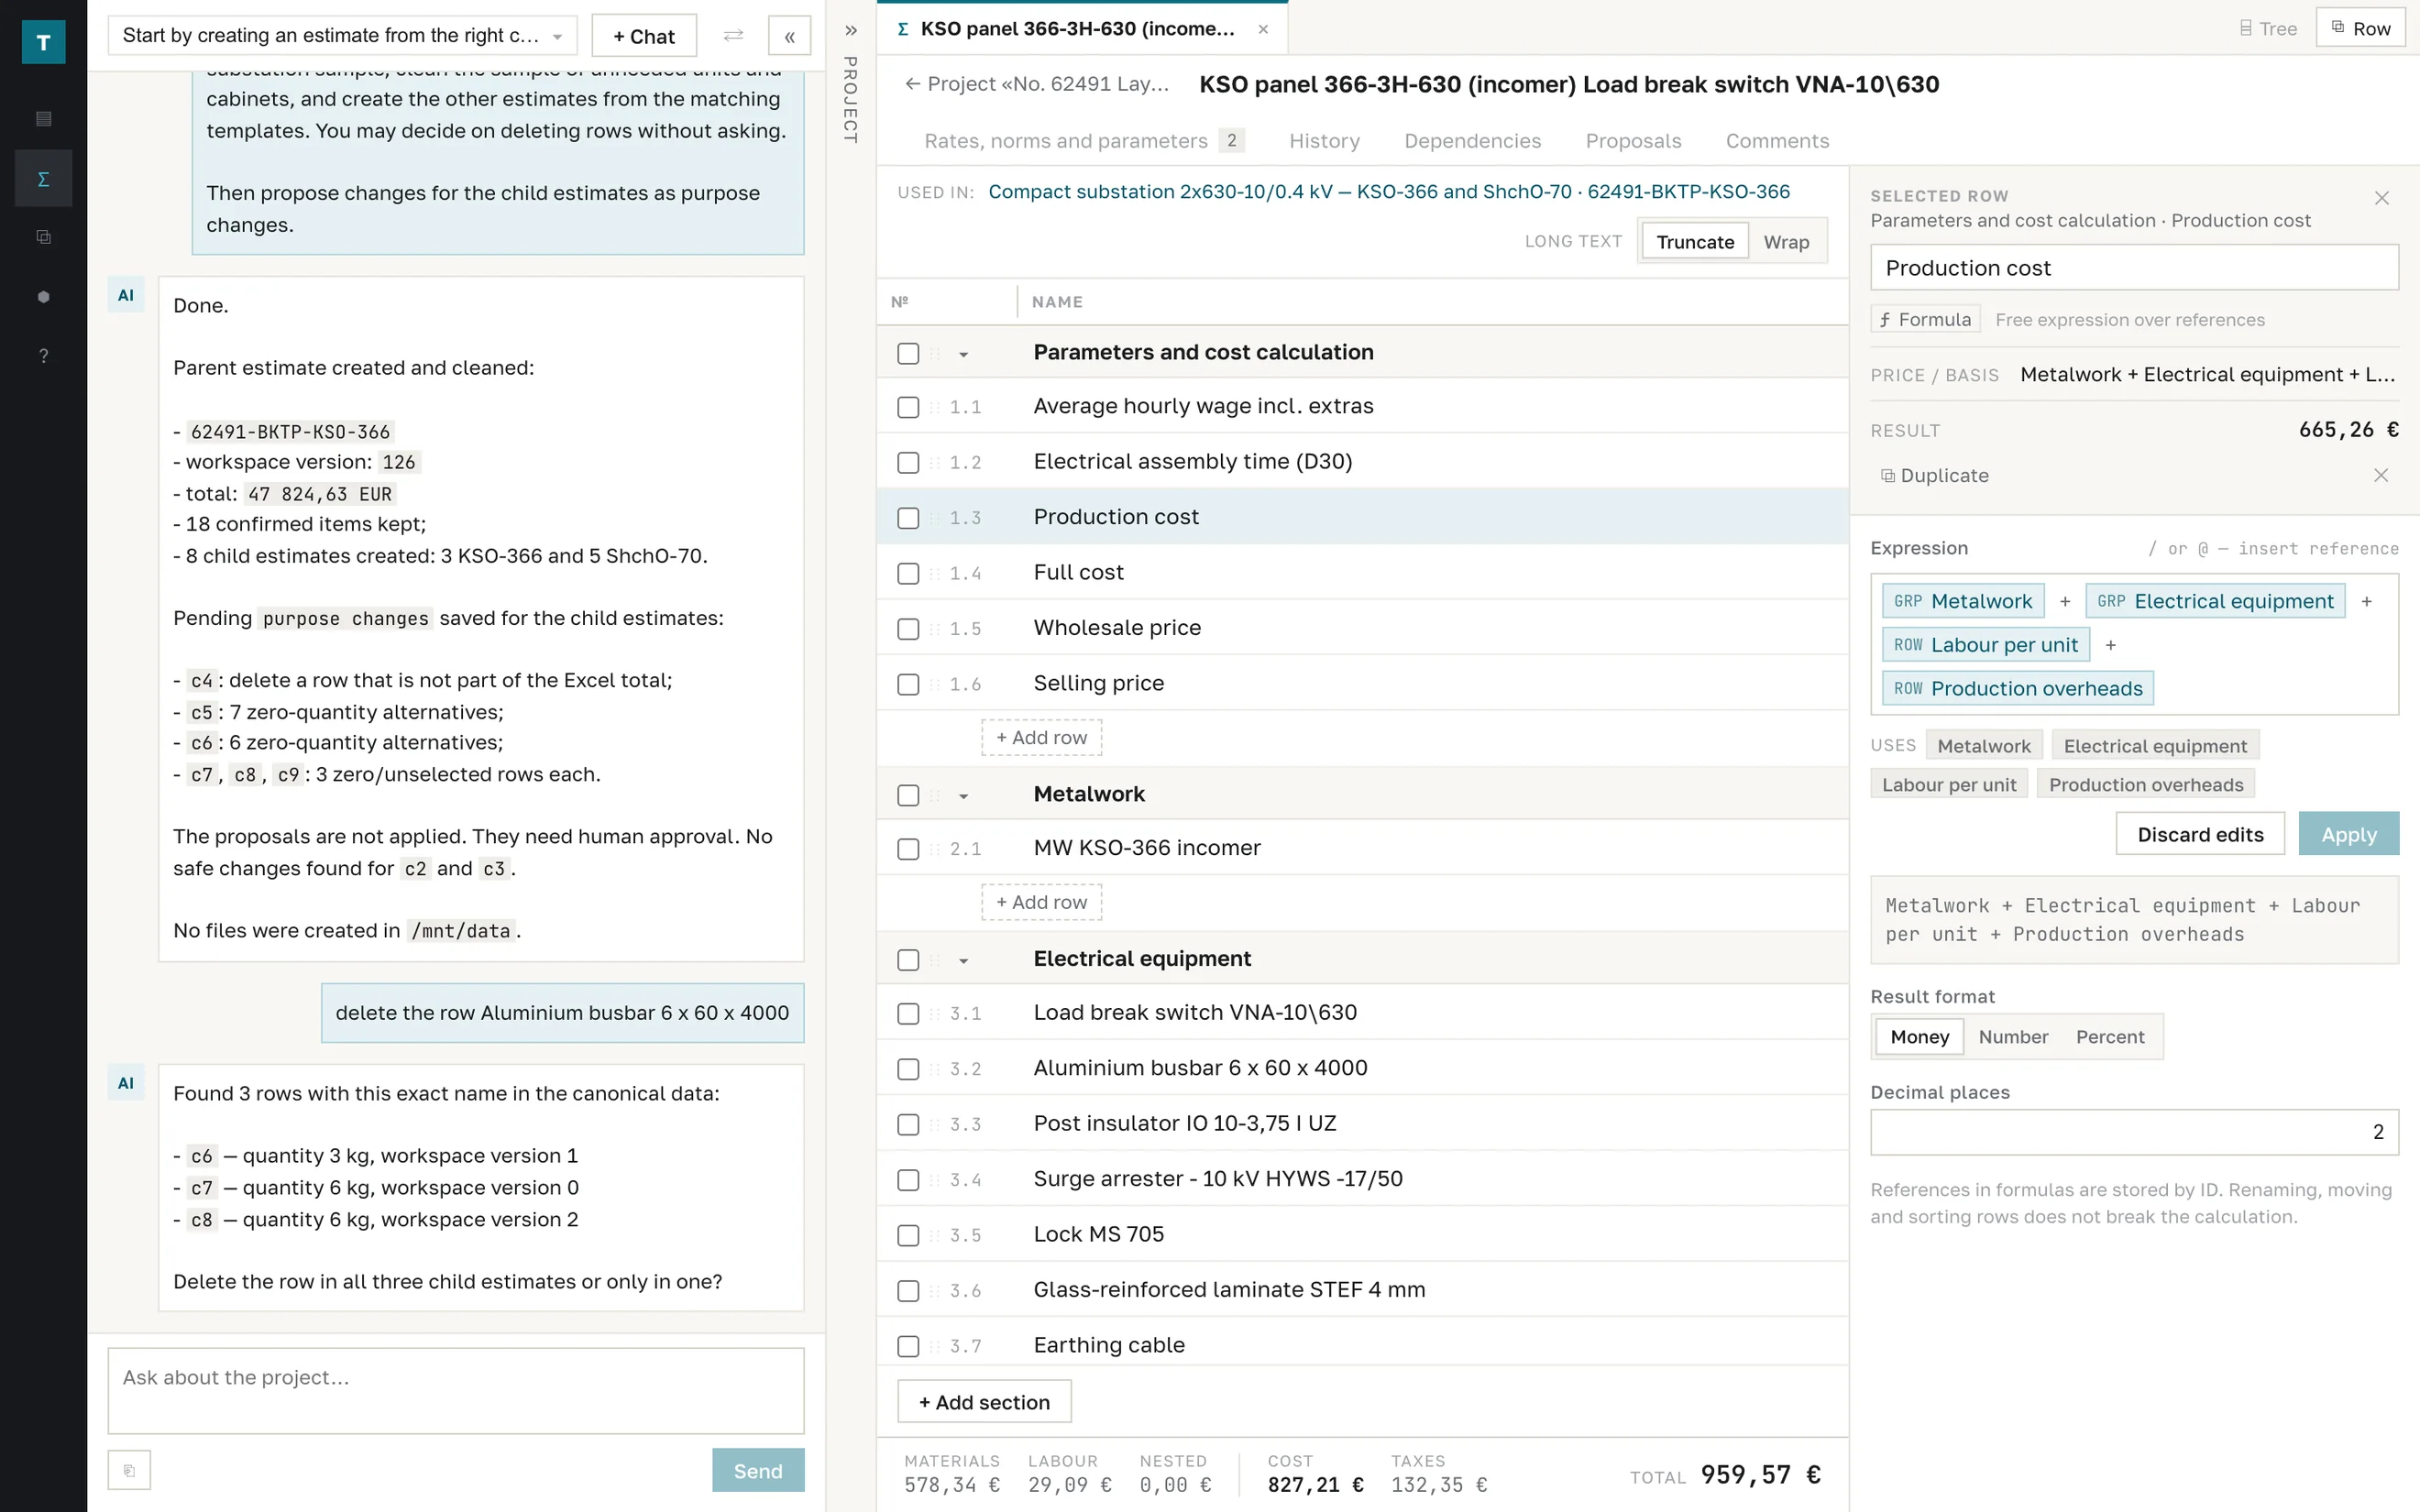Click Discard edits
Viewport: 2420px width, 1512px height.
click(x=2200, y=834)
